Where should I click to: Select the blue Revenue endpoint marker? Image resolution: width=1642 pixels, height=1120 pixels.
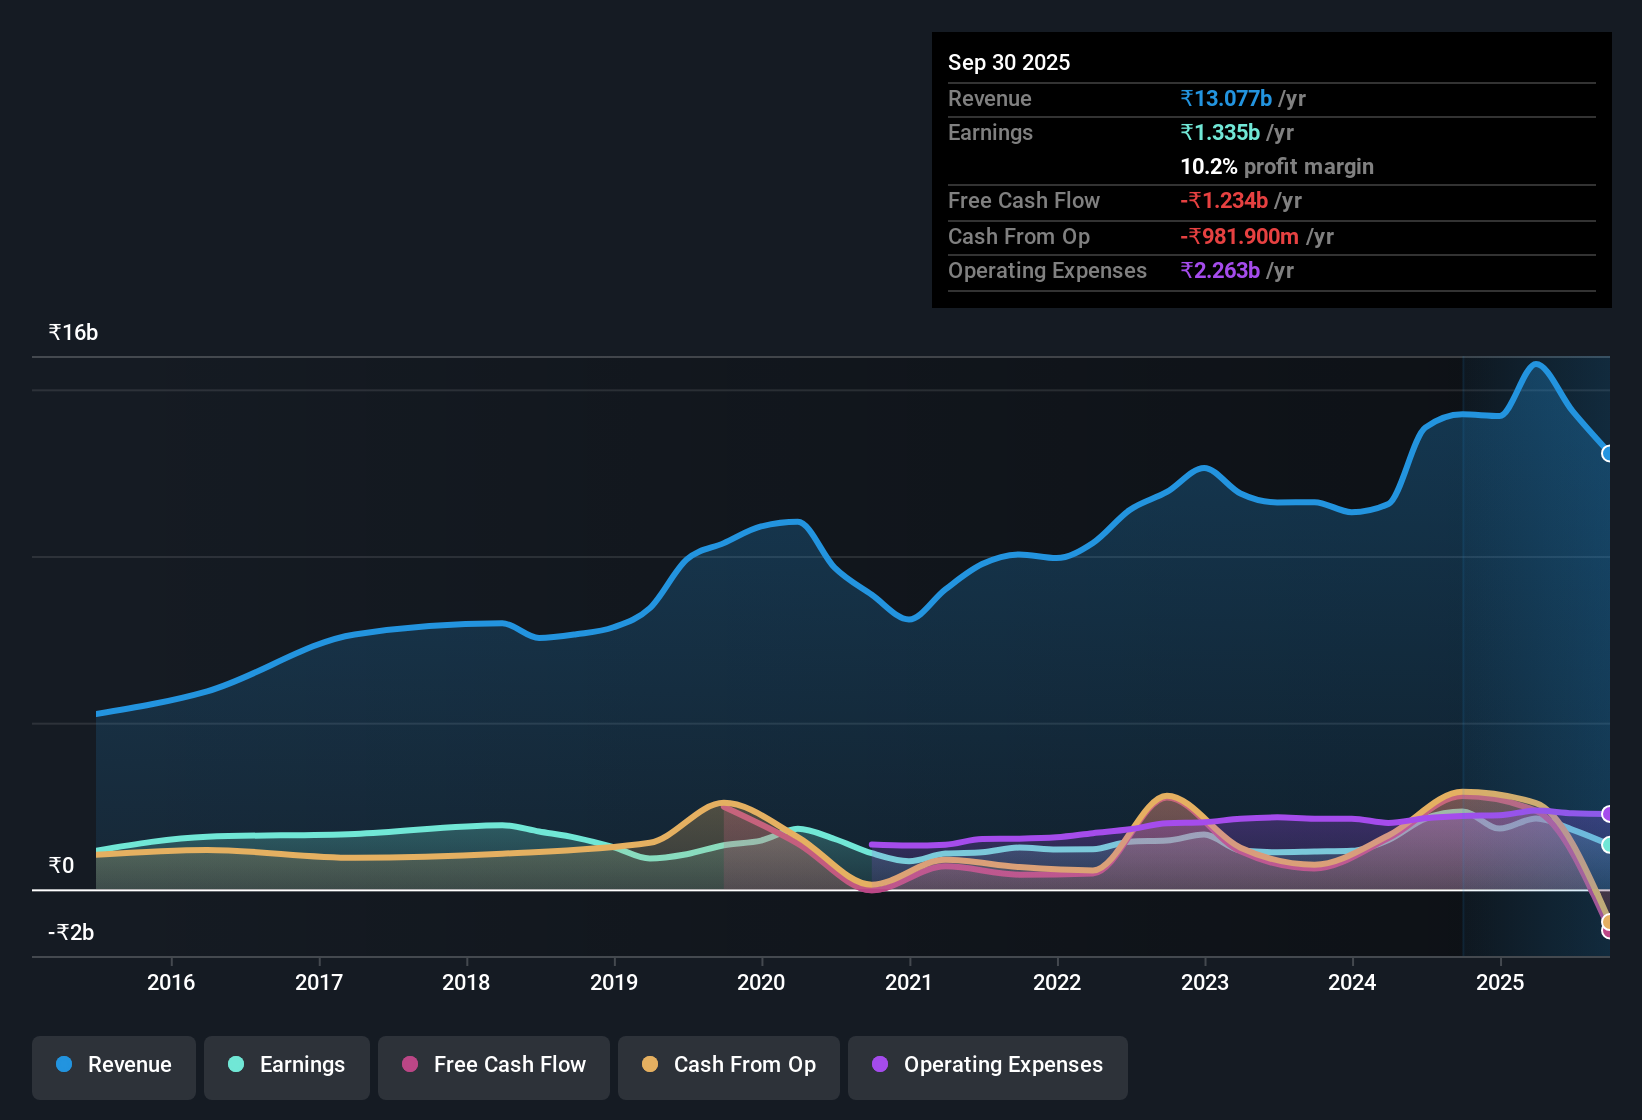point(1607,453)
